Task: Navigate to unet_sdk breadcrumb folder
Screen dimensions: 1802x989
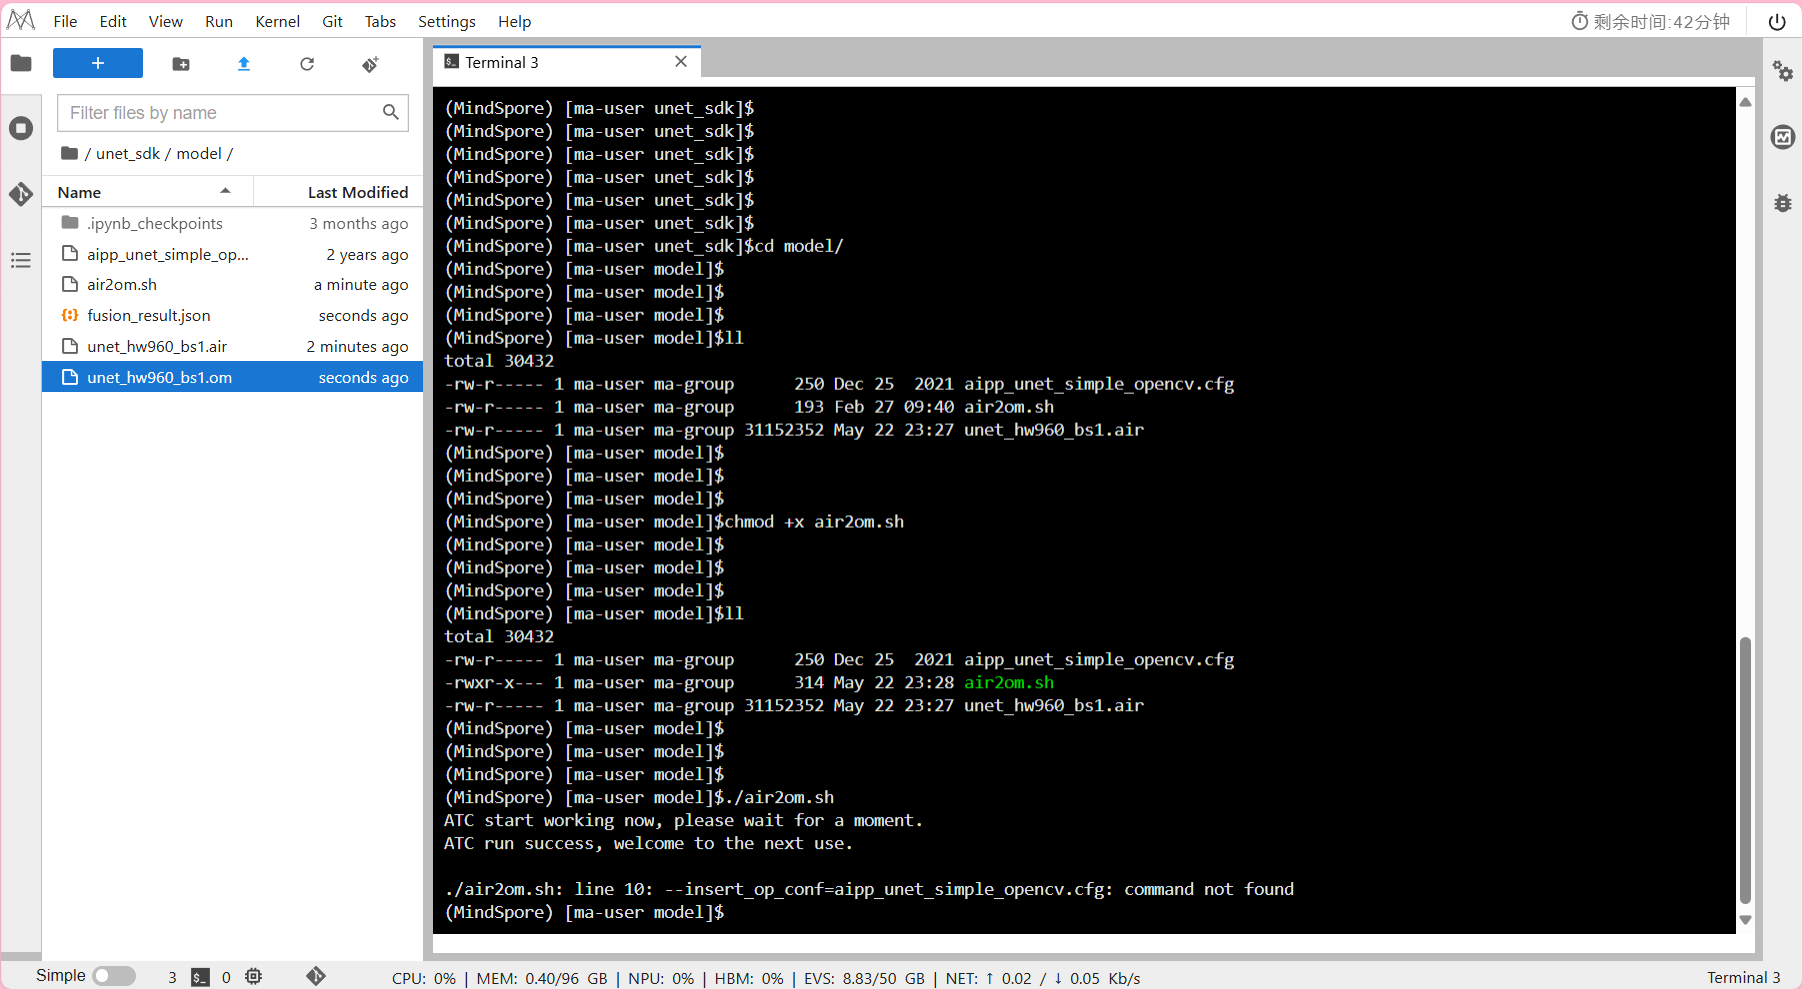Action: coord(128,153)
